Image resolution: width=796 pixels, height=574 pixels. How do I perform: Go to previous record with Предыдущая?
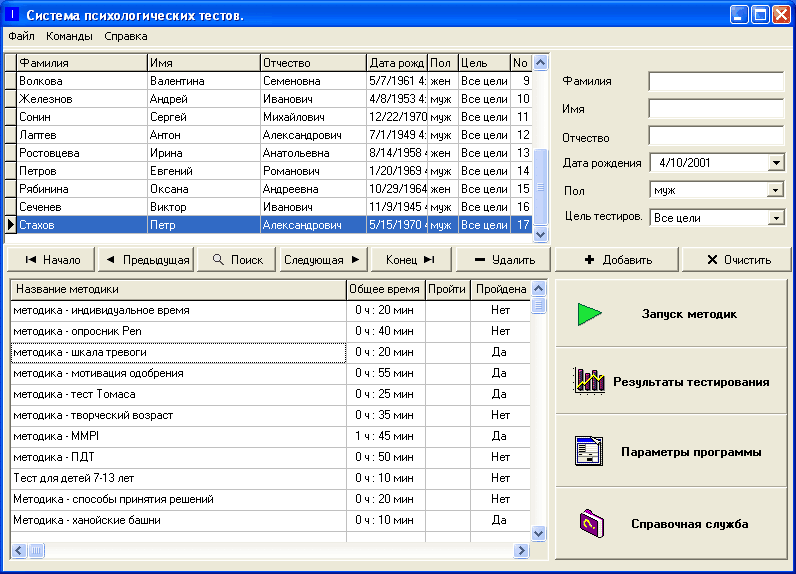147,260
